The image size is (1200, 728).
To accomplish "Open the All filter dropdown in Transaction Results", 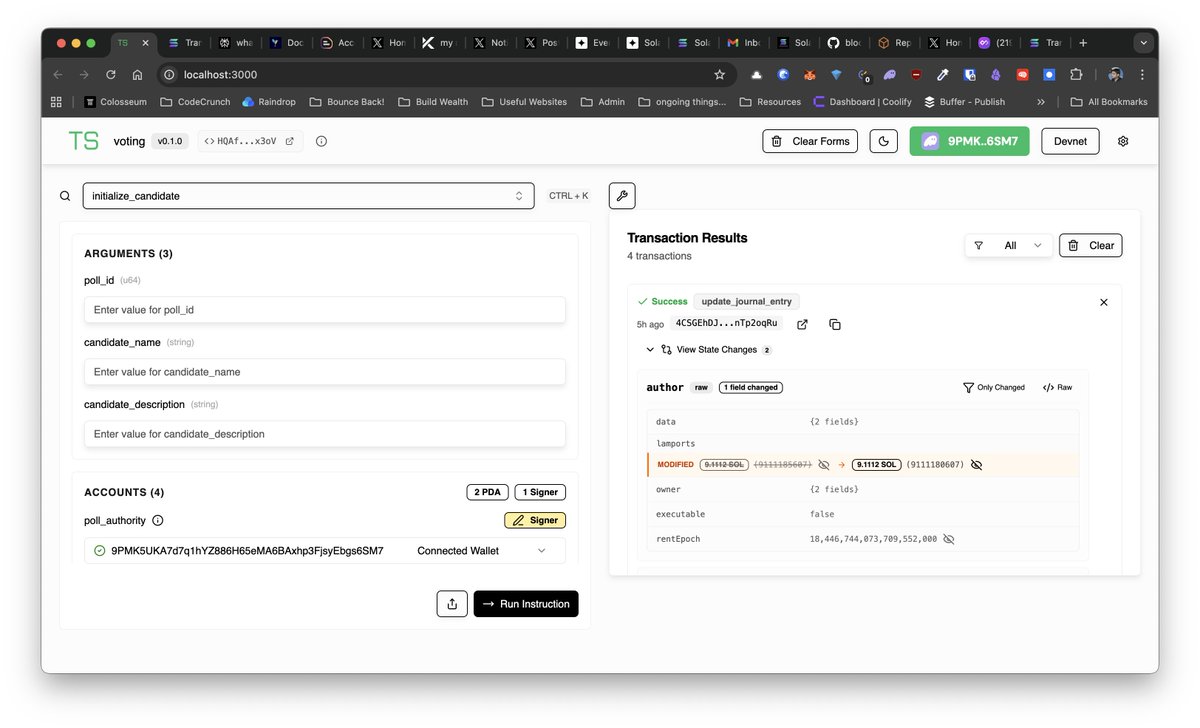I will click(x=1009, y=245).
